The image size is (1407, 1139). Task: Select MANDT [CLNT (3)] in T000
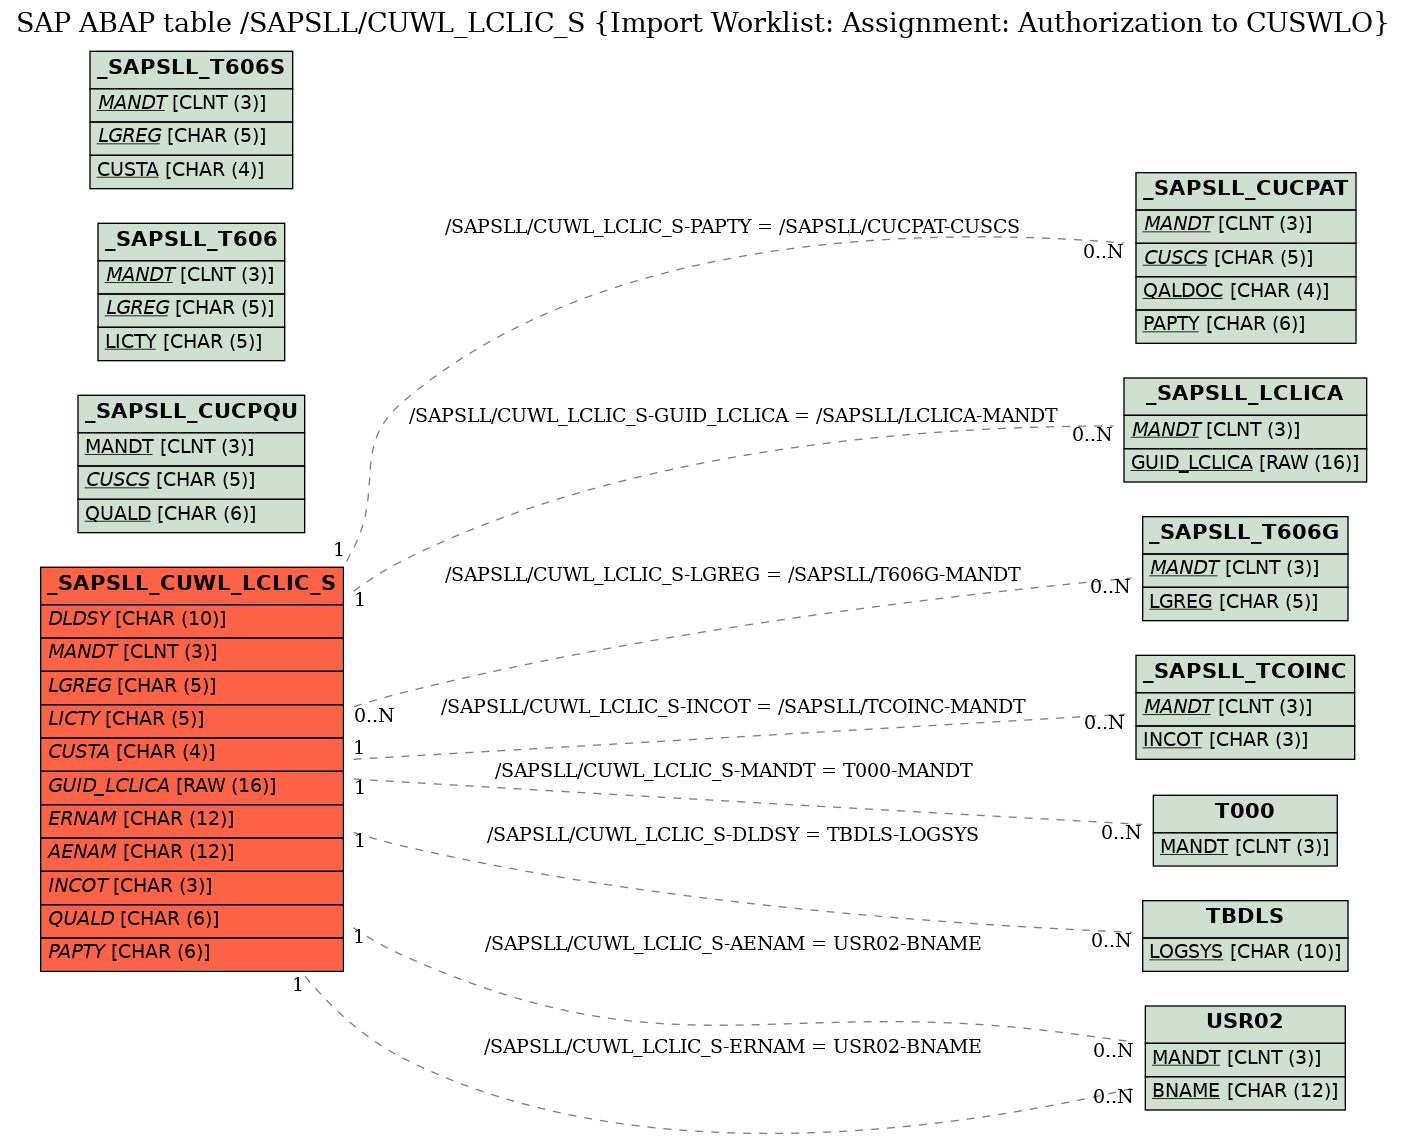(x=1245, y=848)
